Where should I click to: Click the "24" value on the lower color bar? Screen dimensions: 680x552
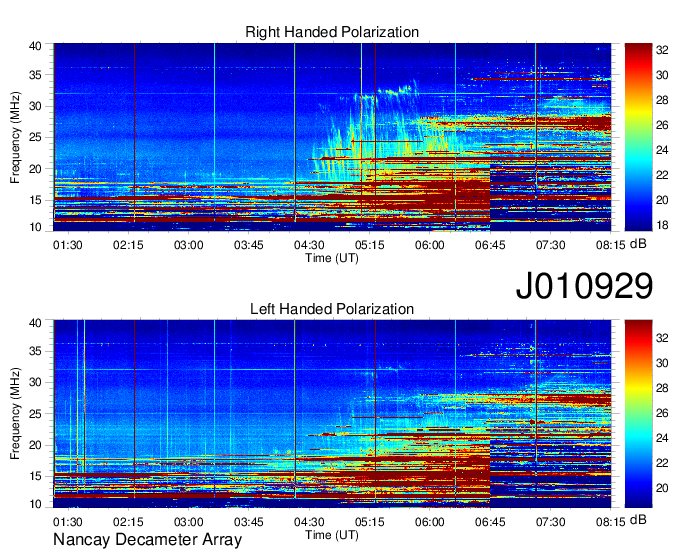[x=662, y=438]
